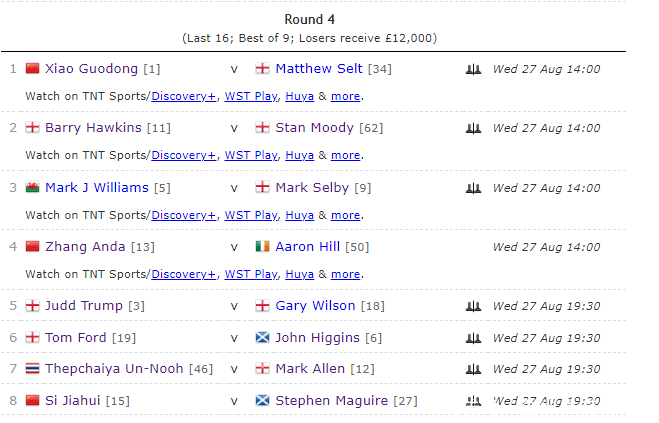This screenshot has width=659, height=423.
Task: Open head-to-head icon for Judd Trump match
Action: pyautogui.click(x=474, y=306)
